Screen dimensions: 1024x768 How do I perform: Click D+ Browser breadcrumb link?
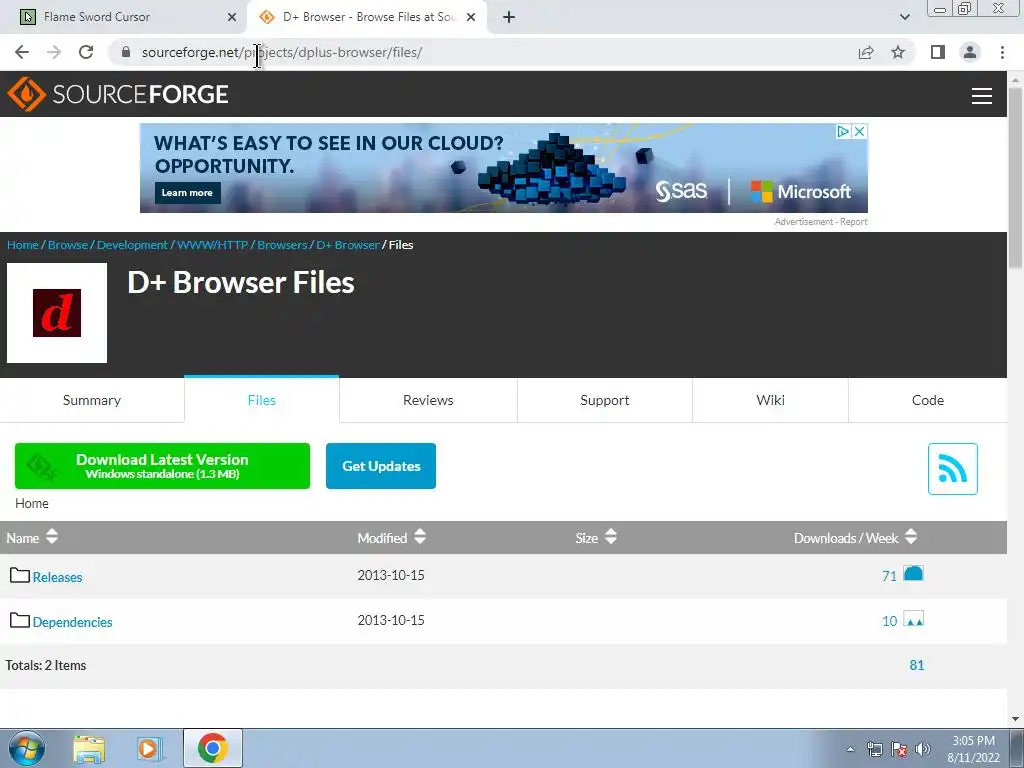[348, 245]
